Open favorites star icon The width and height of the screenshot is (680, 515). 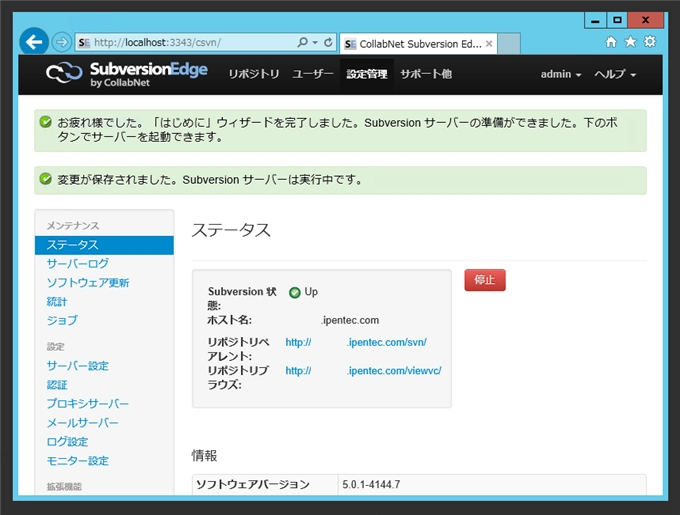pos(630,42)
